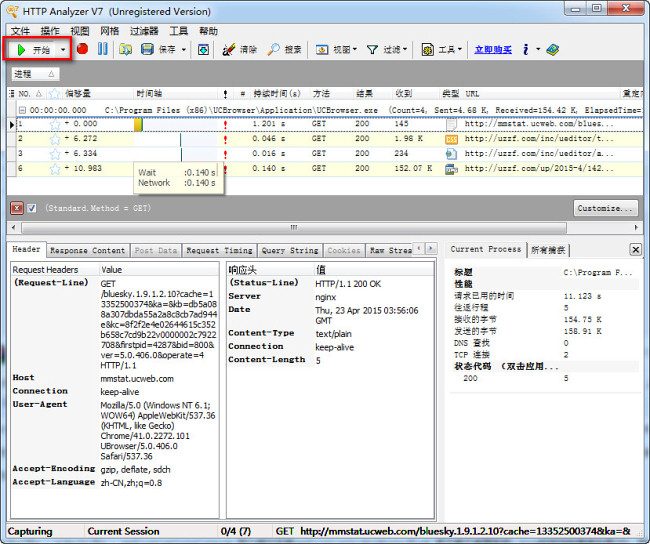Expand the Save (保存) dropdown arrow
650x544 pixels.
click(184, 49)
